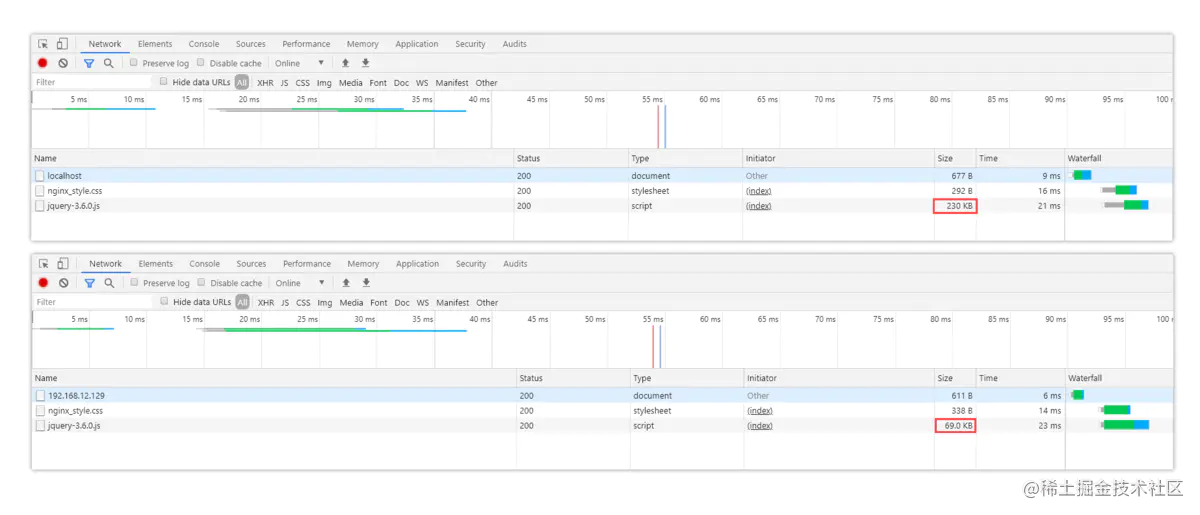Select jquery-3.6.0.js request in bottom panel
Image resolution: width=1200 pixels, height=515 pixels.
(601, 426)
